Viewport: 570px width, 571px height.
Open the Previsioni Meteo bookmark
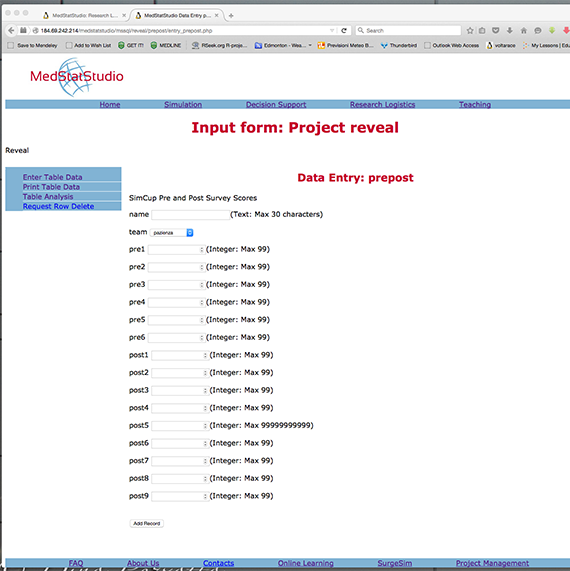pyautogui.click(x=345, y=46)
